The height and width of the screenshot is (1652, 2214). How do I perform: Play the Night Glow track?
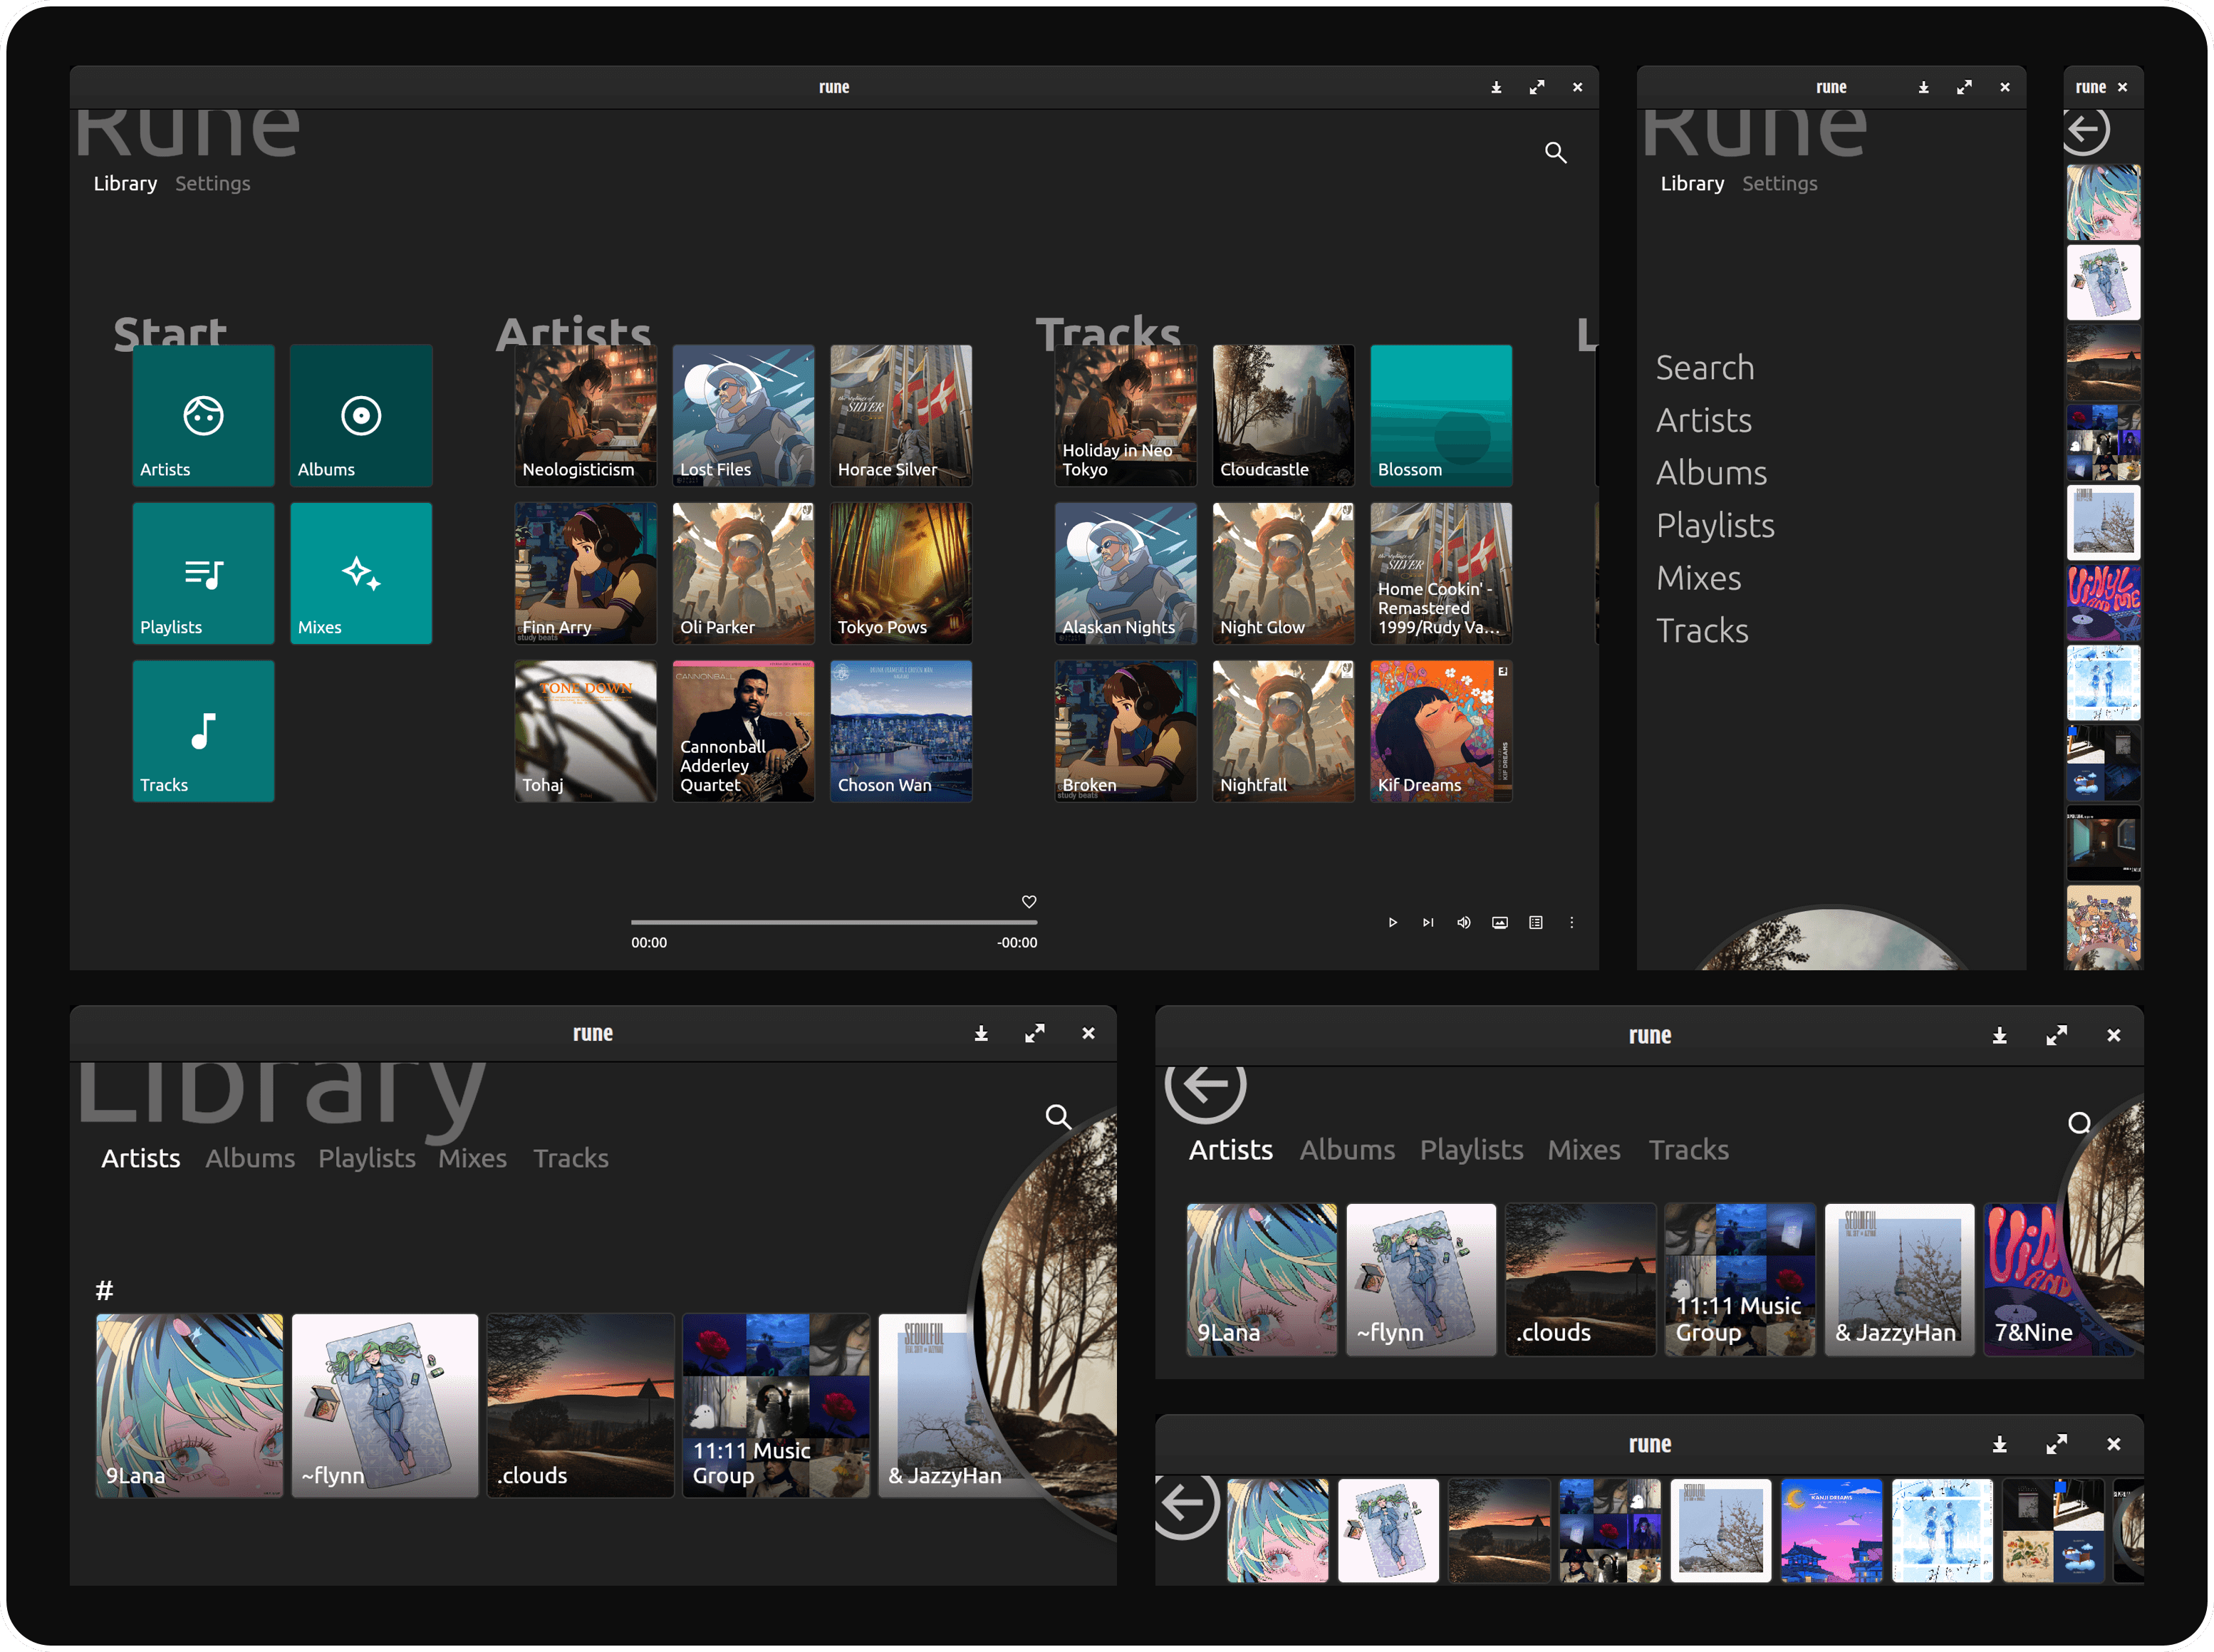pos(1283,573)
